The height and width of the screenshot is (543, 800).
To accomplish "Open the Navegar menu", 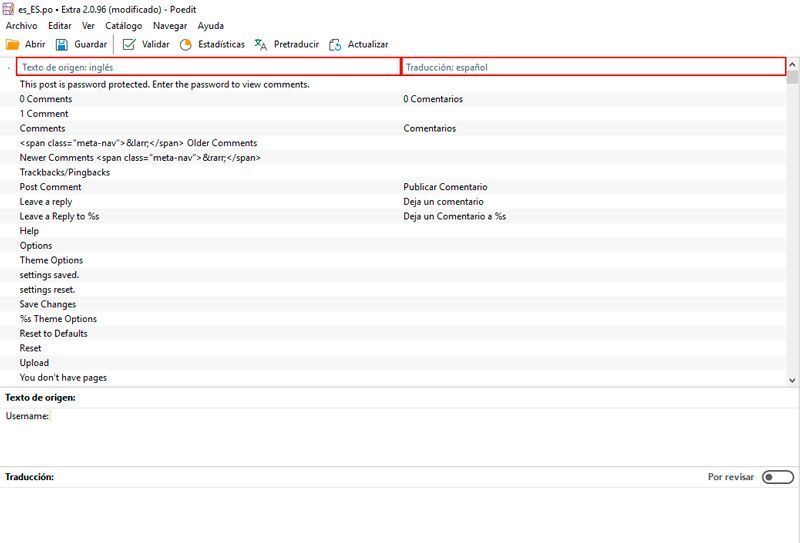I will point(170,26).
